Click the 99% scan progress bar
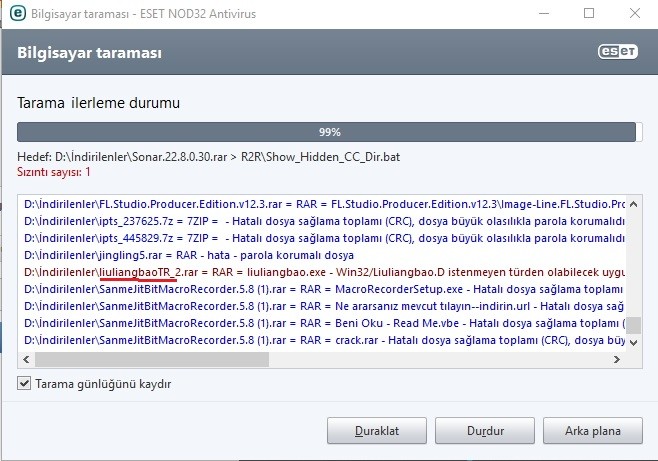 tap(329, 132)
